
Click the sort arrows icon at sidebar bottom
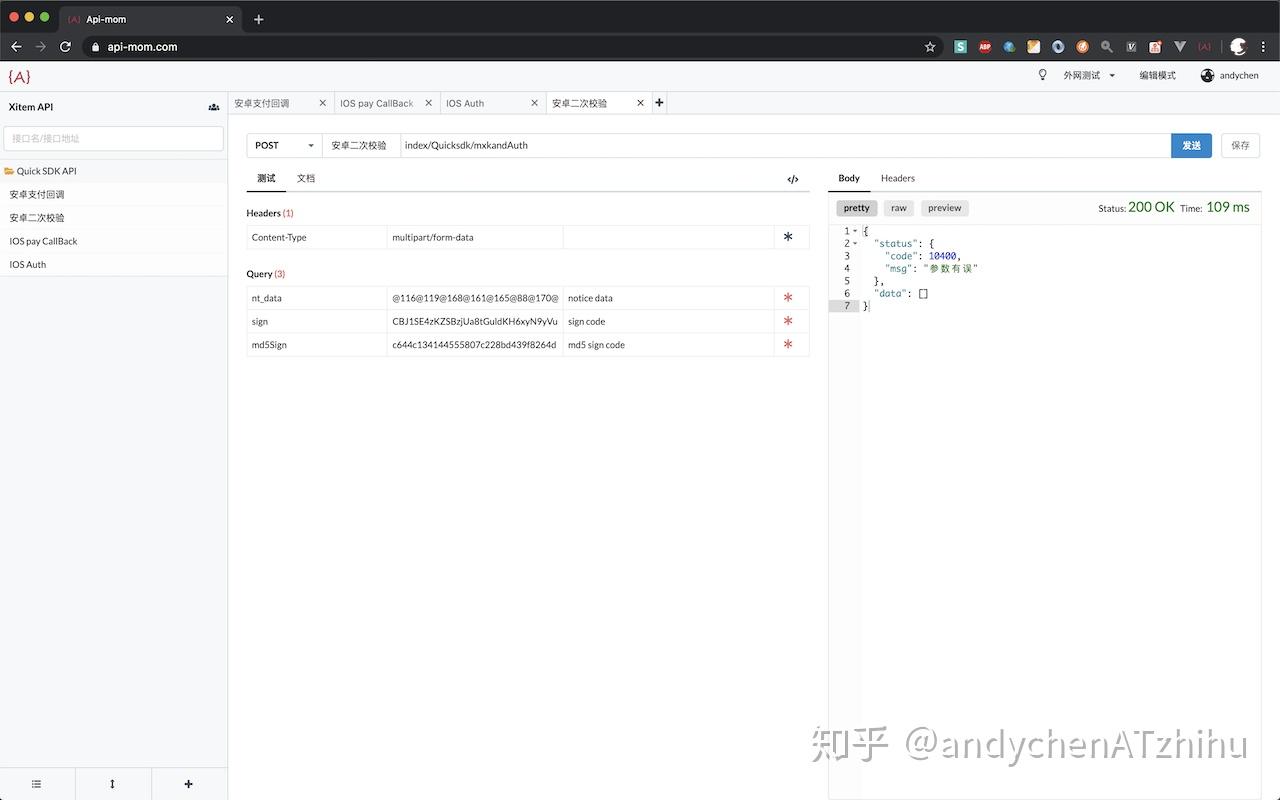pos(112,784)
